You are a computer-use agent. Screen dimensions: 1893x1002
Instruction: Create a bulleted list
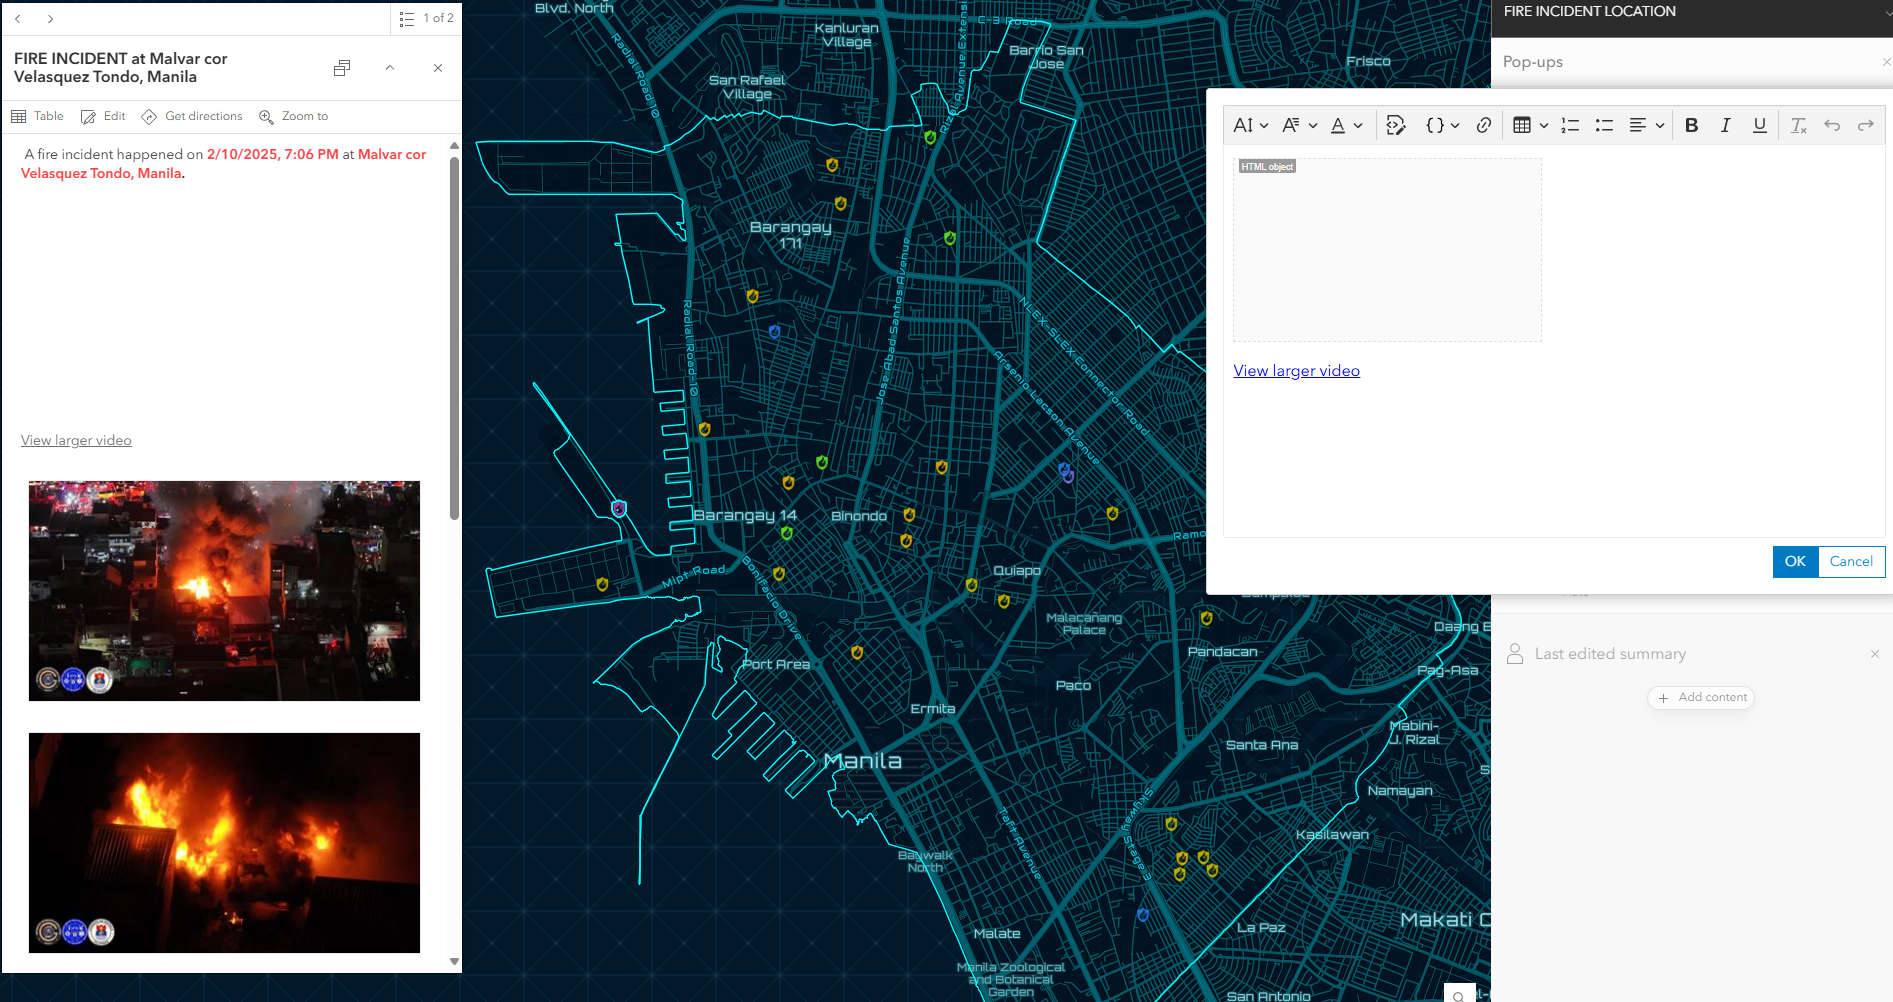[x=1604, y=125]
